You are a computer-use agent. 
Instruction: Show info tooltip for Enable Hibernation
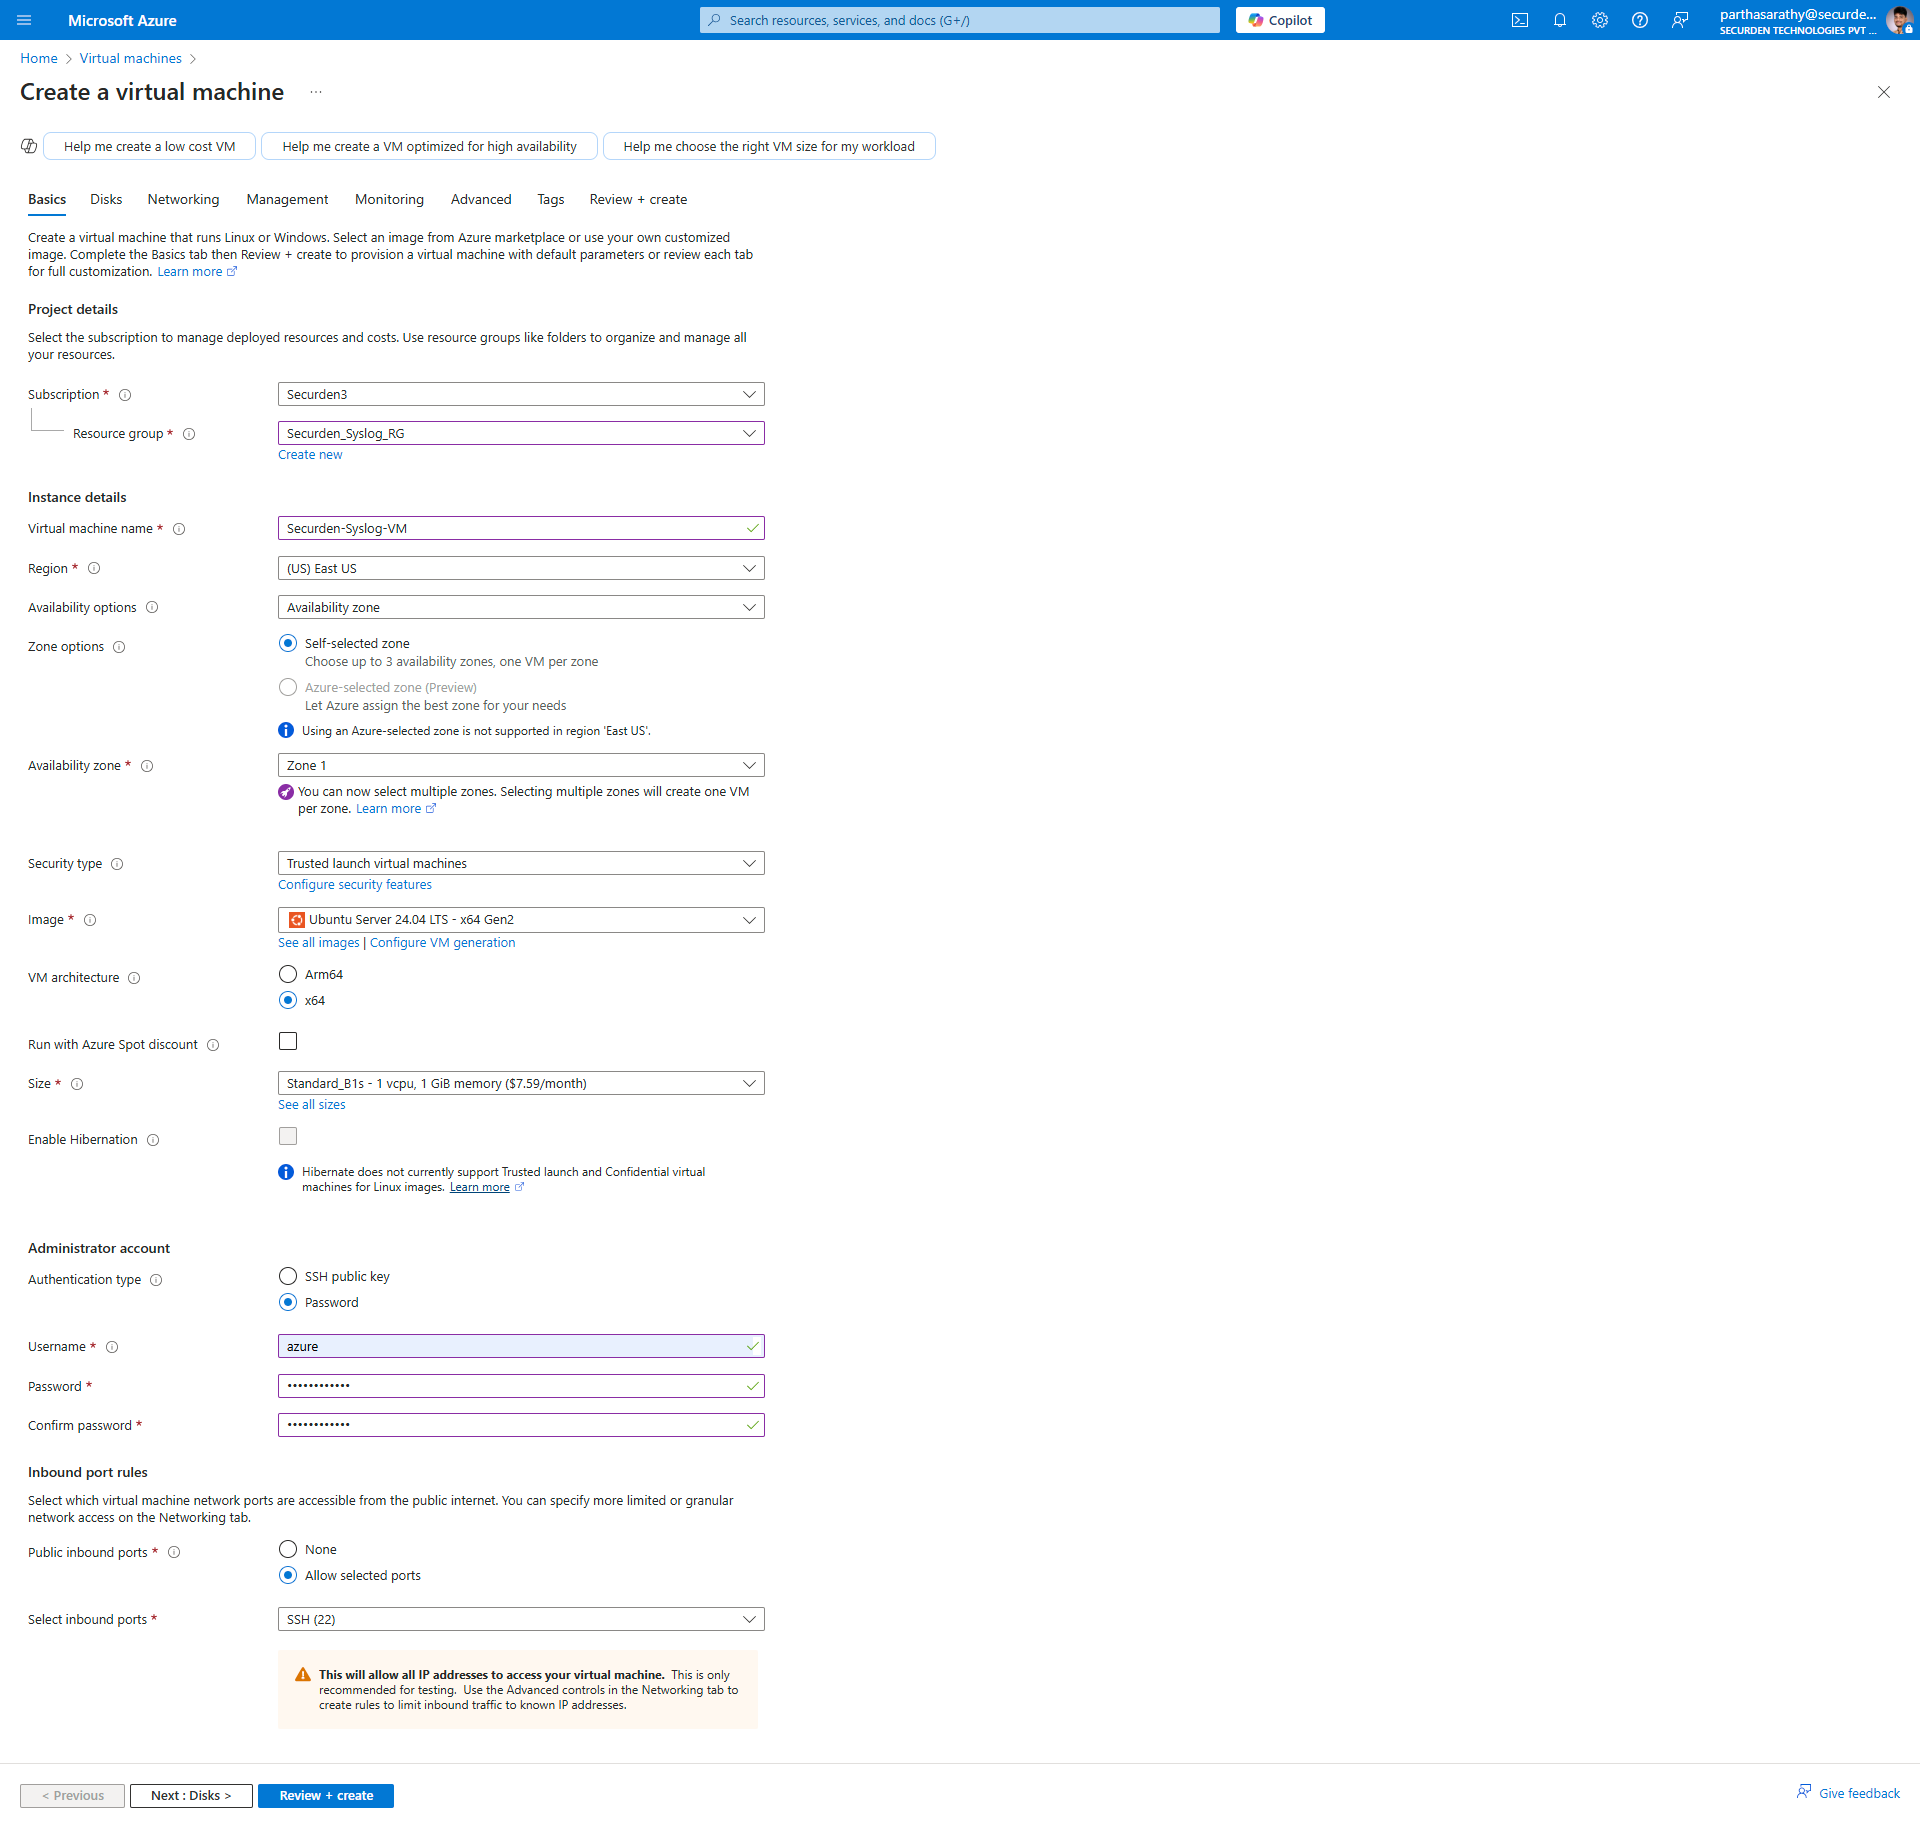pos(153,1140)
